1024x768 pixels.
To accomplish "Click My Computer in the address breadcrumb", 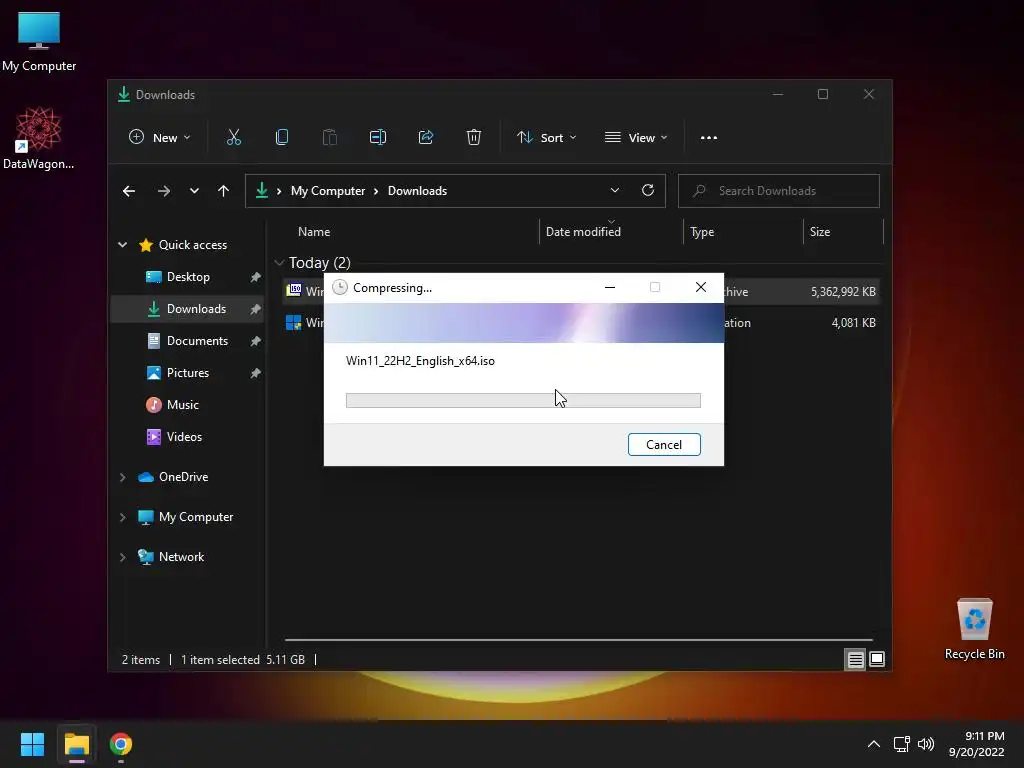I will point(328,191).
